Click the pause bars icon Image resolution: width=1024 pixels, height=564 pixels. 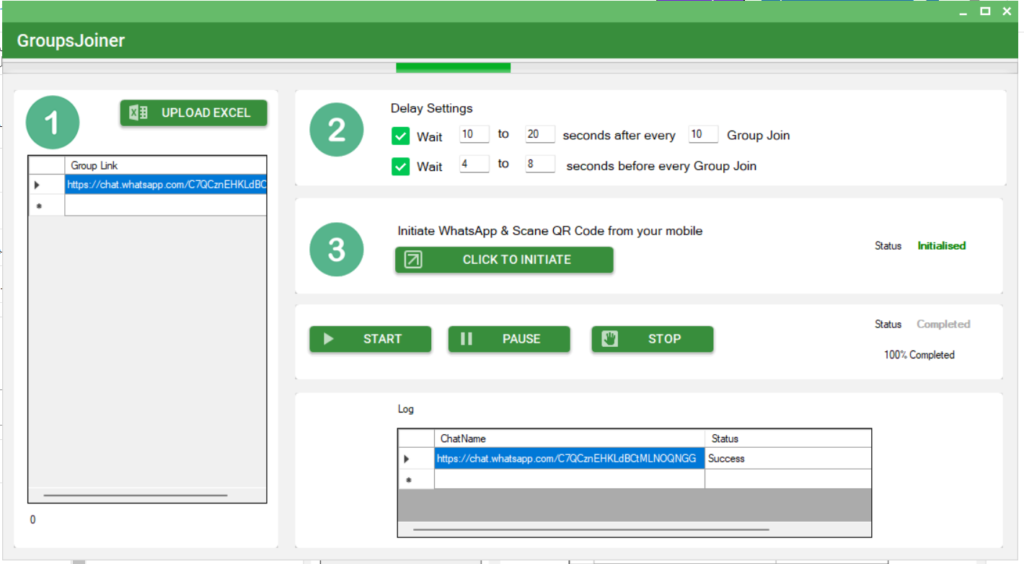click(466, 339)
